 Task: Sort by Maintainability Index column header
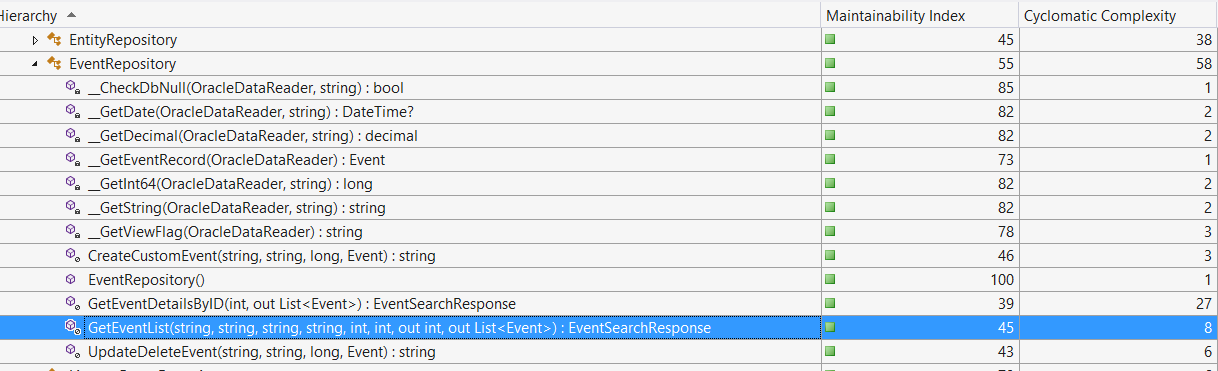coord(899,16)
